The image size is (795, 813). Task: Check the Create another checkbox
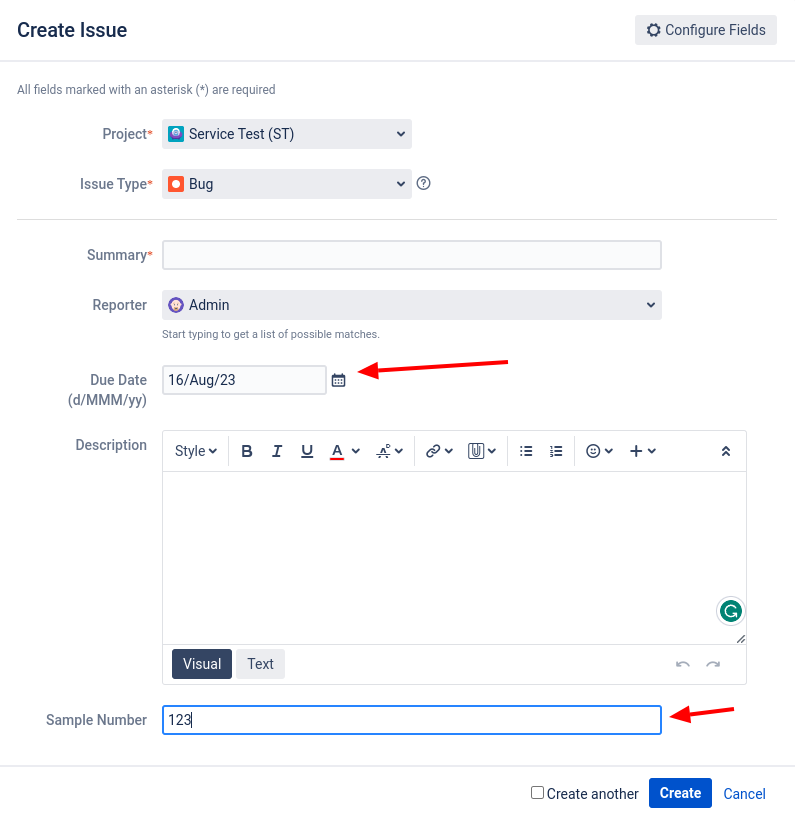[x=537, y=792]
